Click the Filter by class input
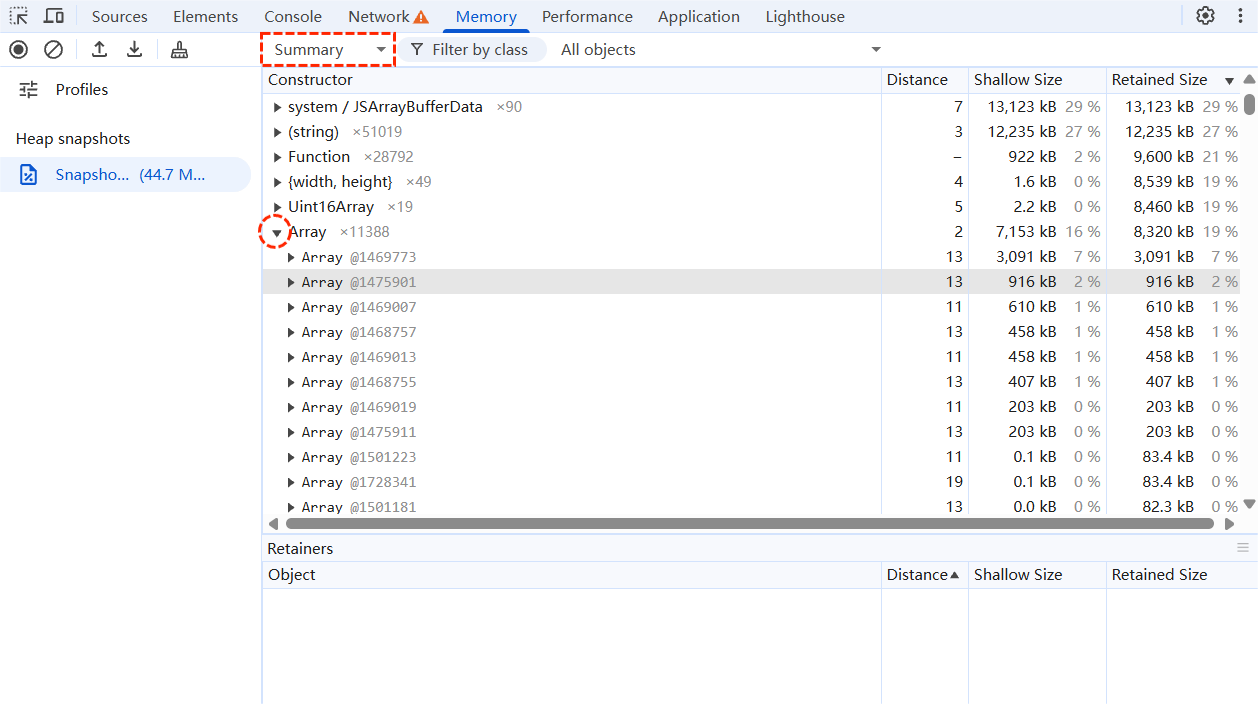1258x704 pixels. [479, 50]
